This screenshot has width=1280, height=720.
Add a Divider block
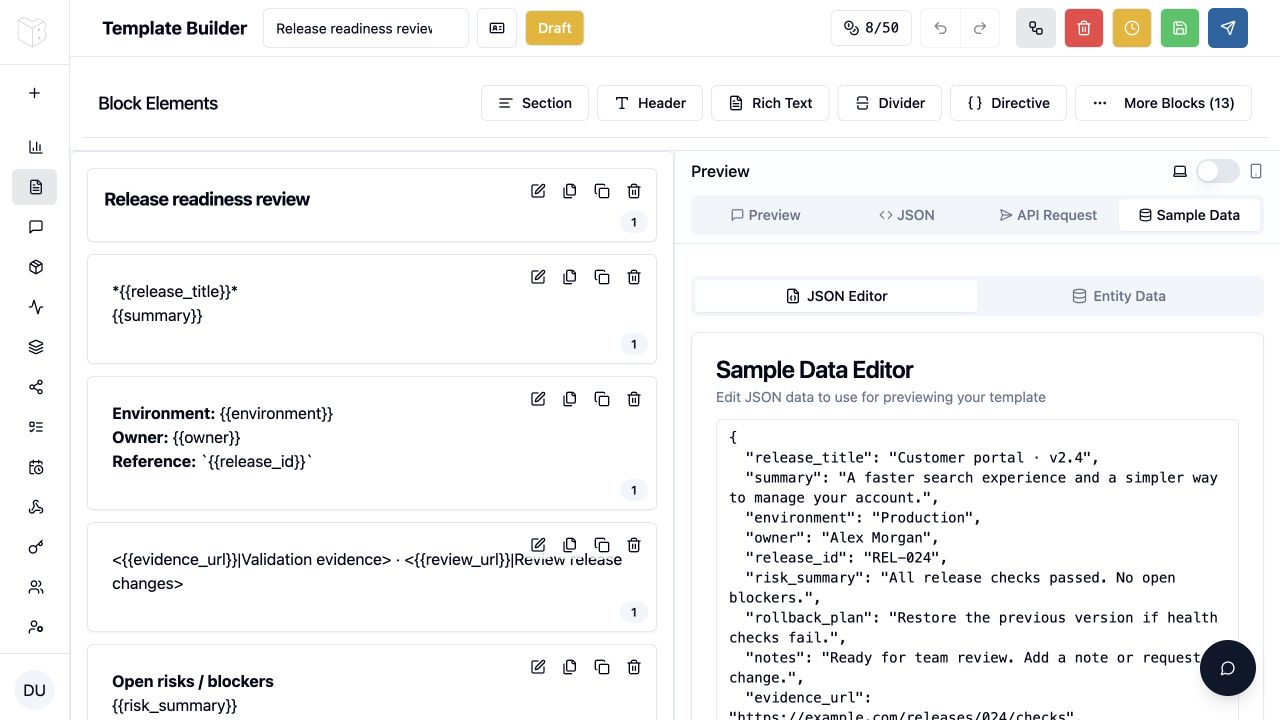(x=890, y=103)
